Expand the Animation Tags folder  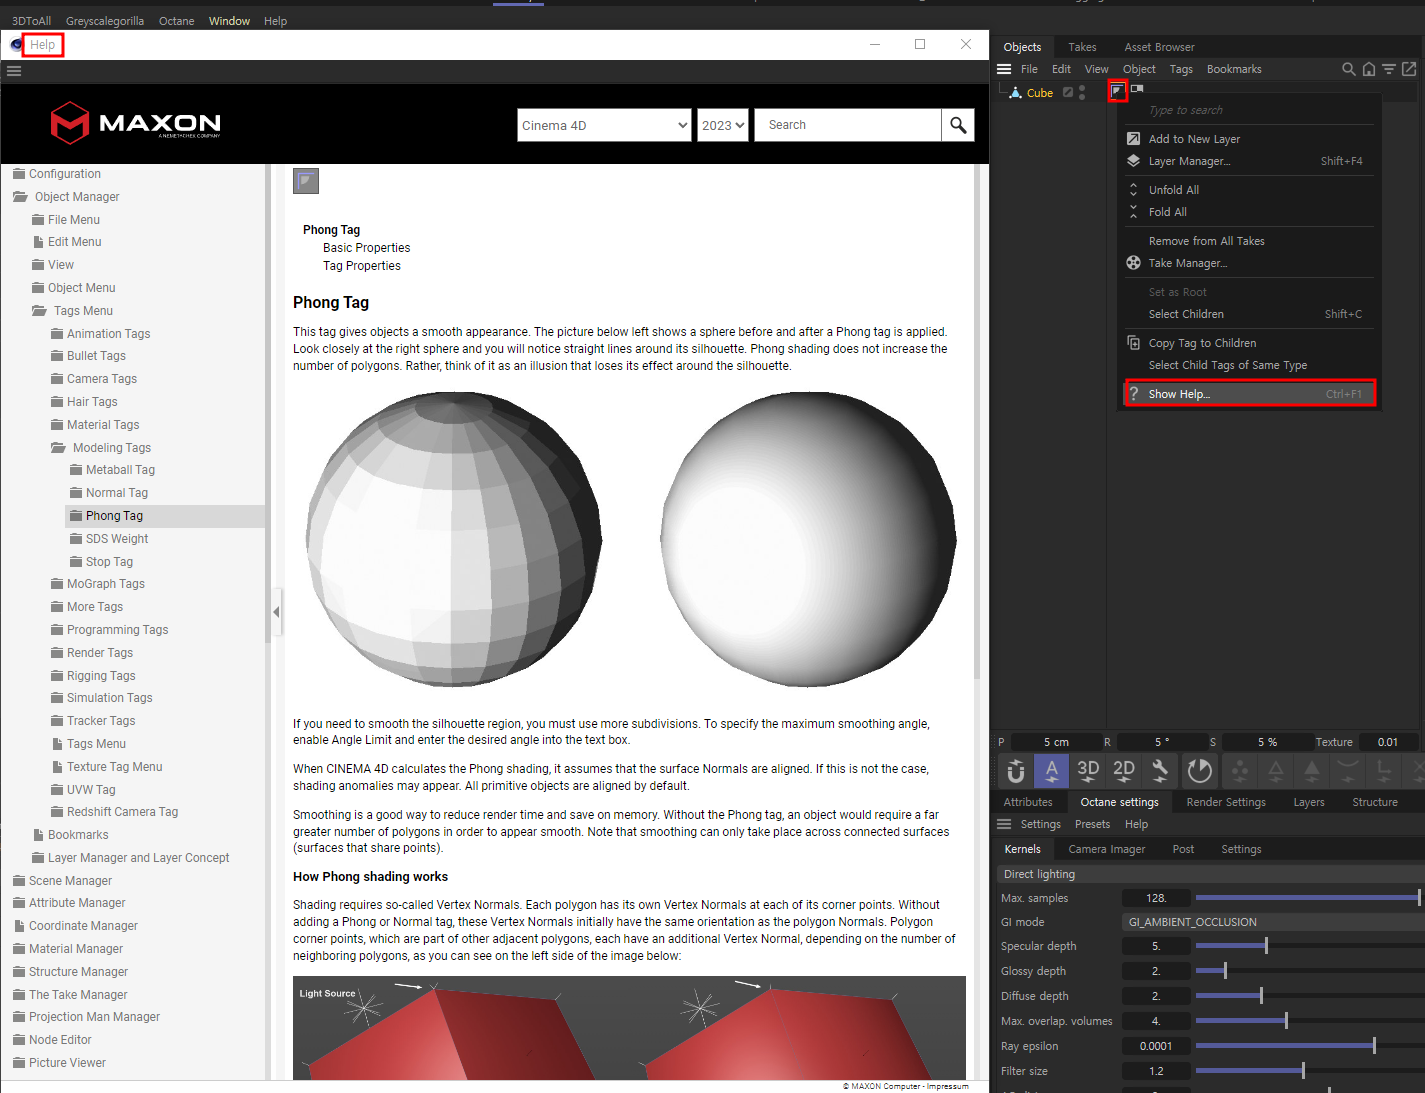point(57,334)
